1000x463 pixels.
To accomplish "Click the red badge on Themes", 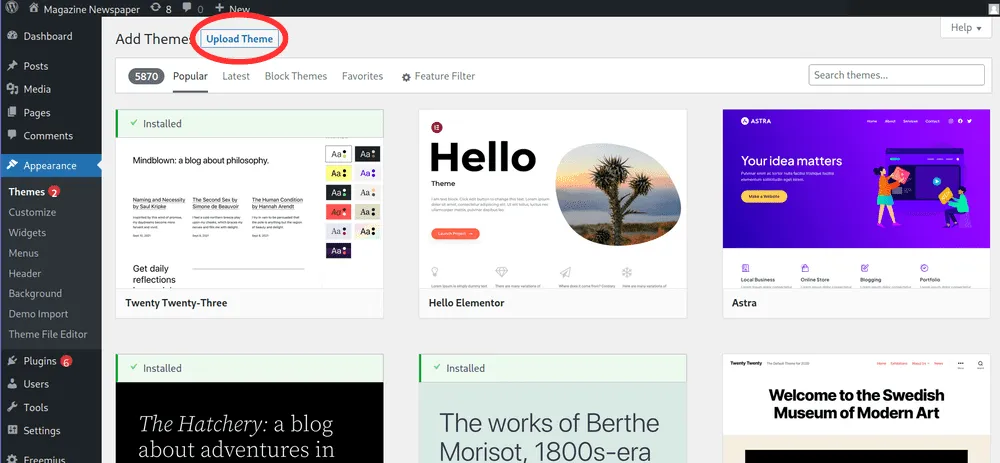I will [x=54, y=192].
